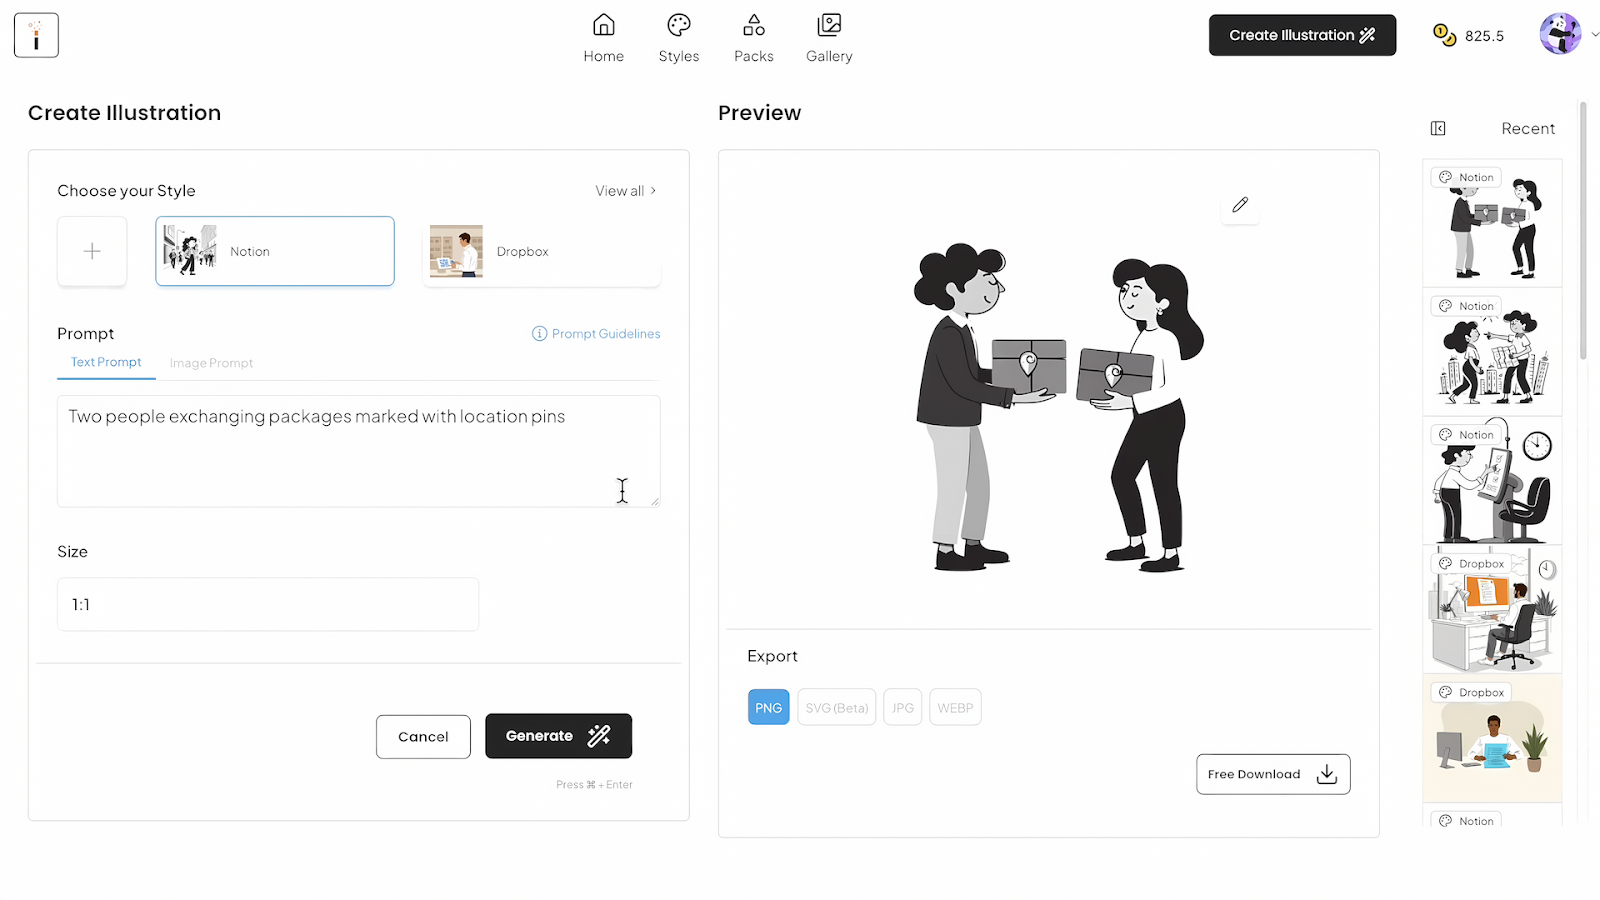The image size is (1600, 900).
Task: Click the coins credit balance icon
Action: [1444, 35]
